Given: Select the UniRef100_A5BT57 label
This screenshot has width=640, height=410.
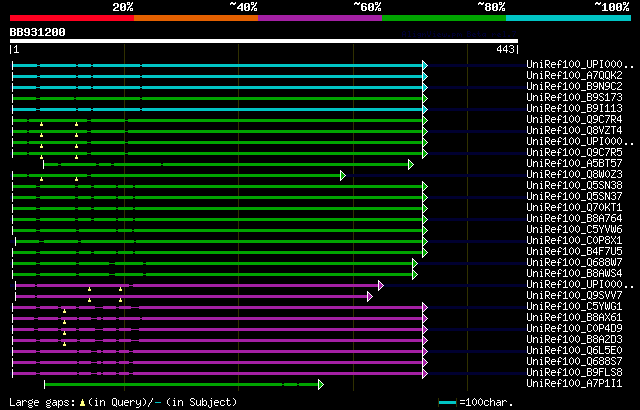Looking at the screenshot, I should (x=574, y=164).
